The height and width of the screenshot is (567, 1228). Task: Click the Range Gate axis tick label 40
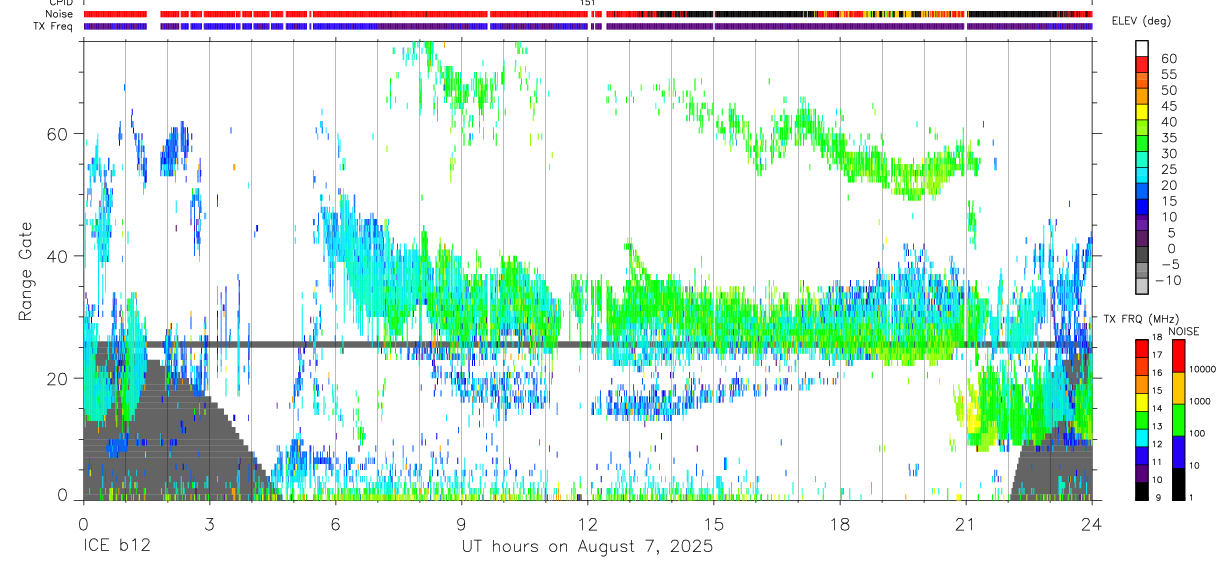[59, 256]
